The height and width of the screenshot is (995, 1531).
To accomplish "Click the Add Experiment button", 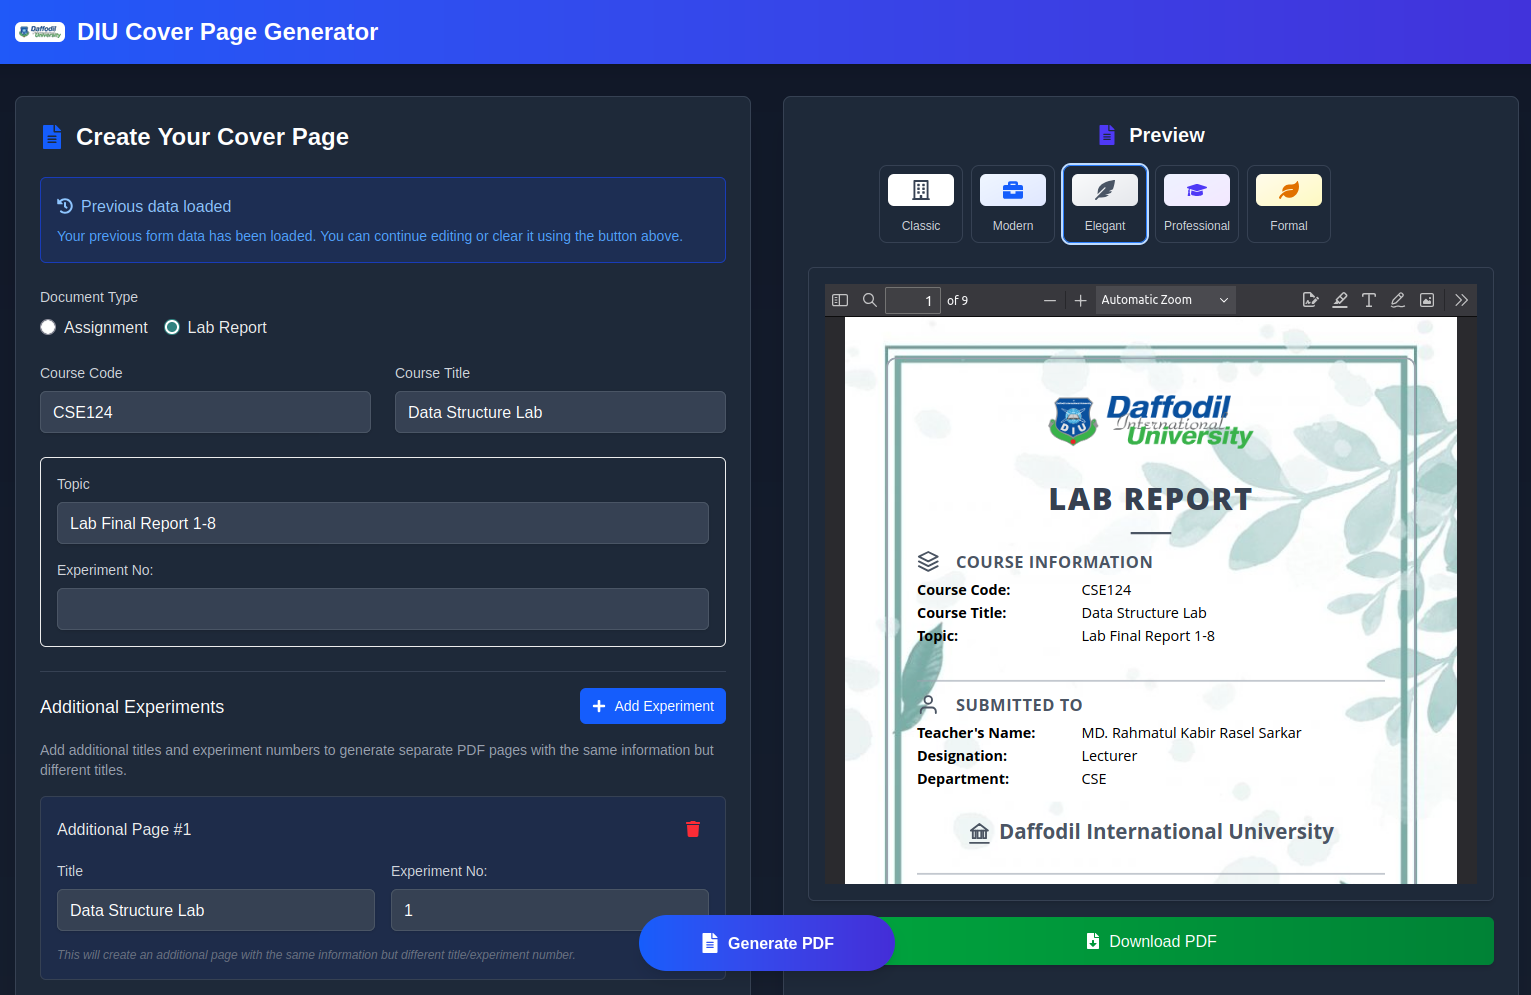I will pos(653,706).
